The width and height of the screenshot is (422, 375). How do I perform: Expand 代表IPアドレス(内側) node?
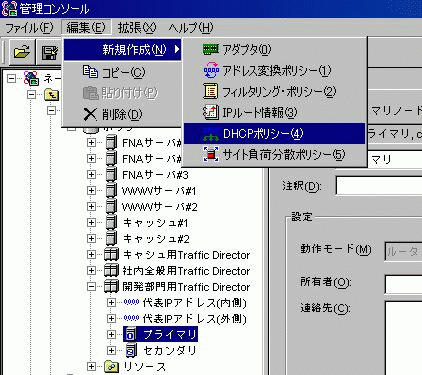[x=111, y=302]
